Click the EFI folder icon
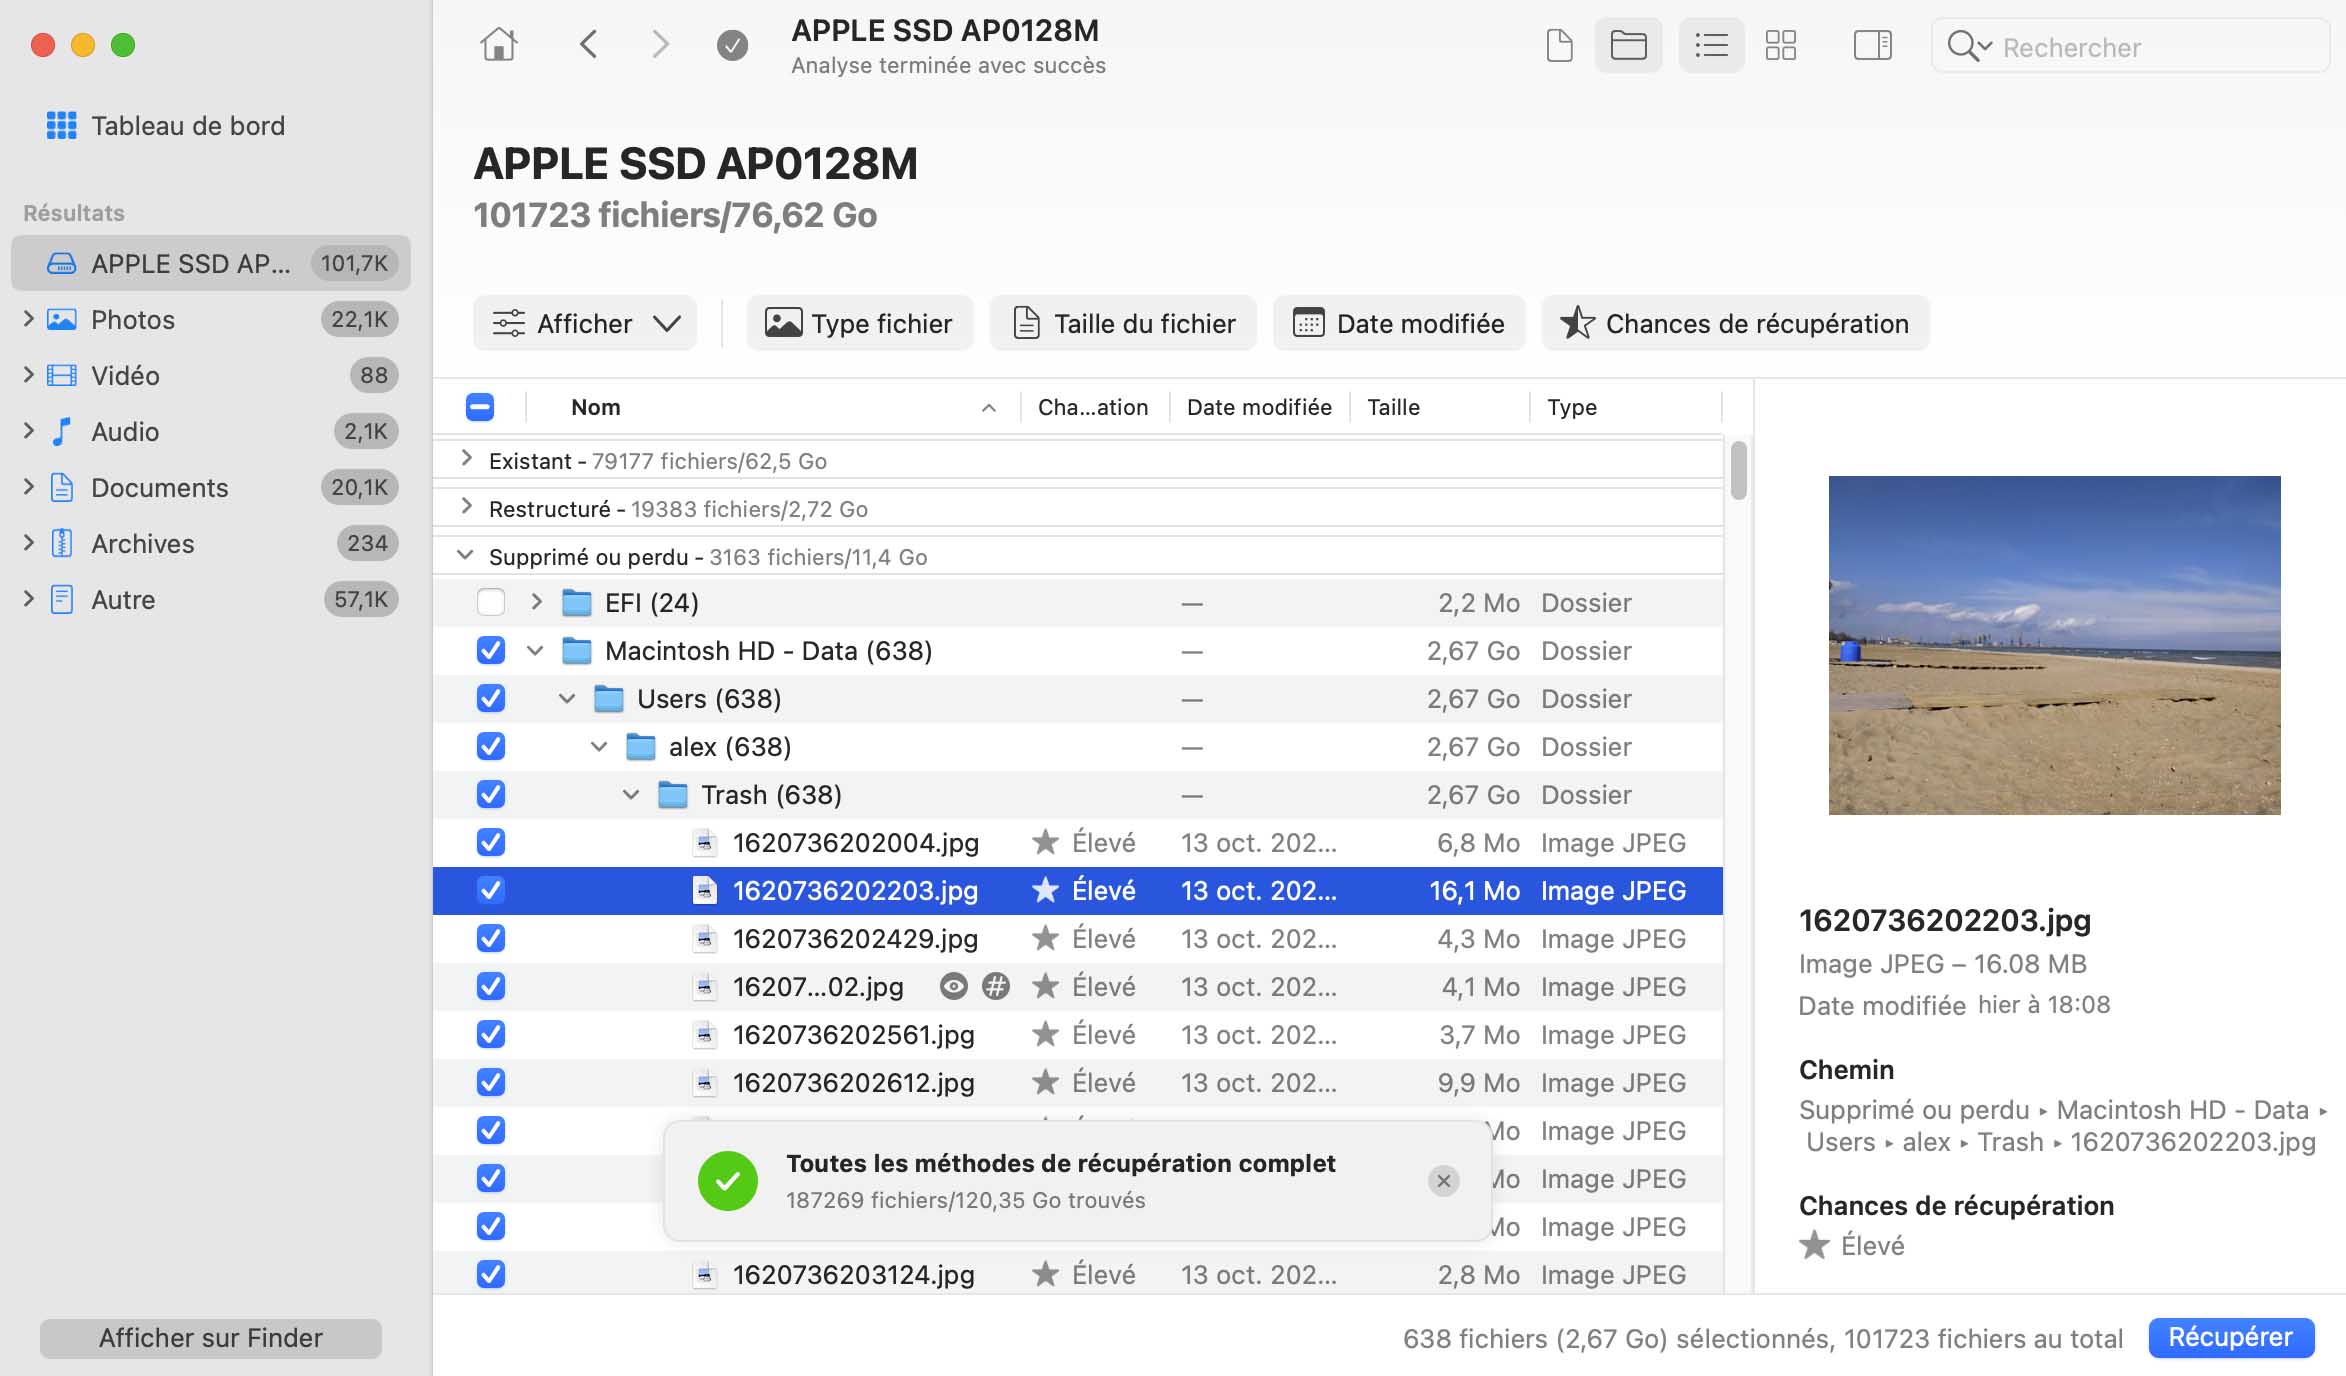2346x1376 pixels. 577,603
